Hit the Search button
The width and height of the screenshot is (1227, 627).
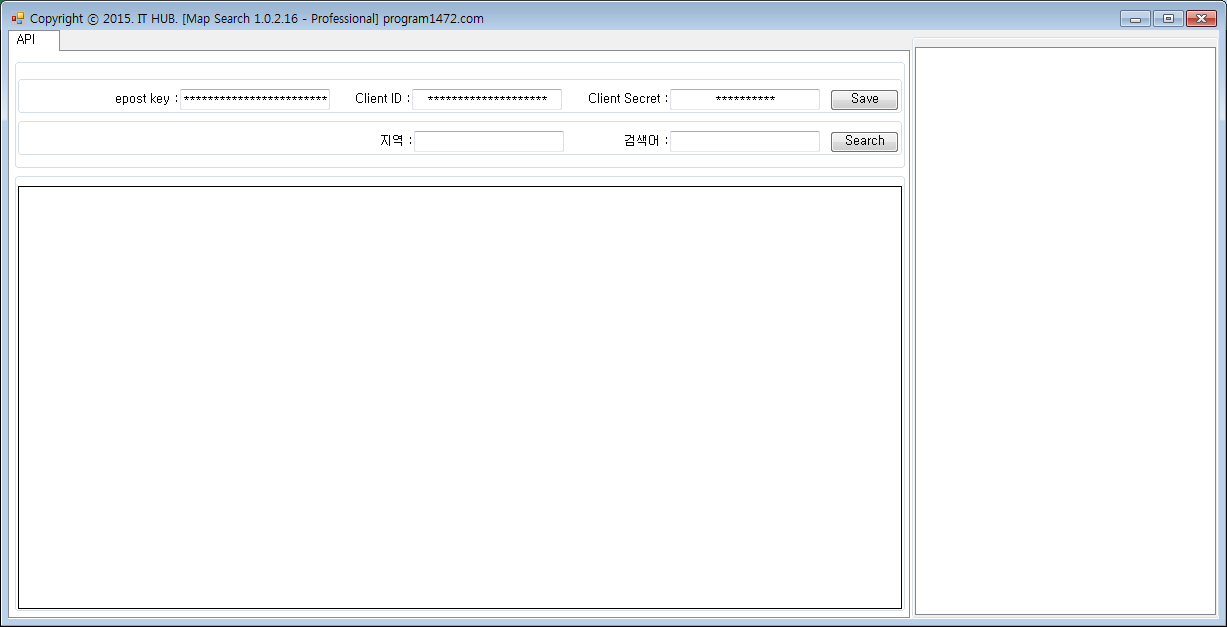[864, 141]
